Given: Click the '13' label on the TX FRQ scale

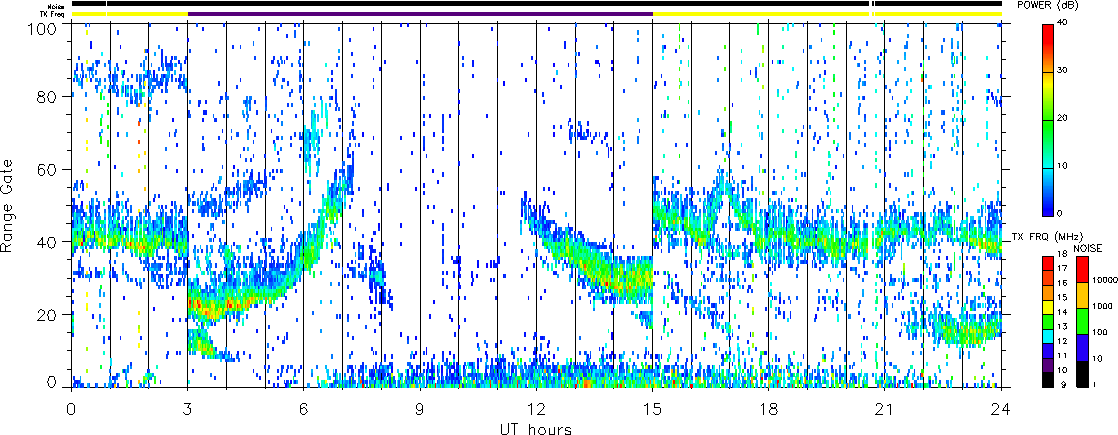Looking at the screenshot, I should pyautogui.click(x=1062, y=327).
